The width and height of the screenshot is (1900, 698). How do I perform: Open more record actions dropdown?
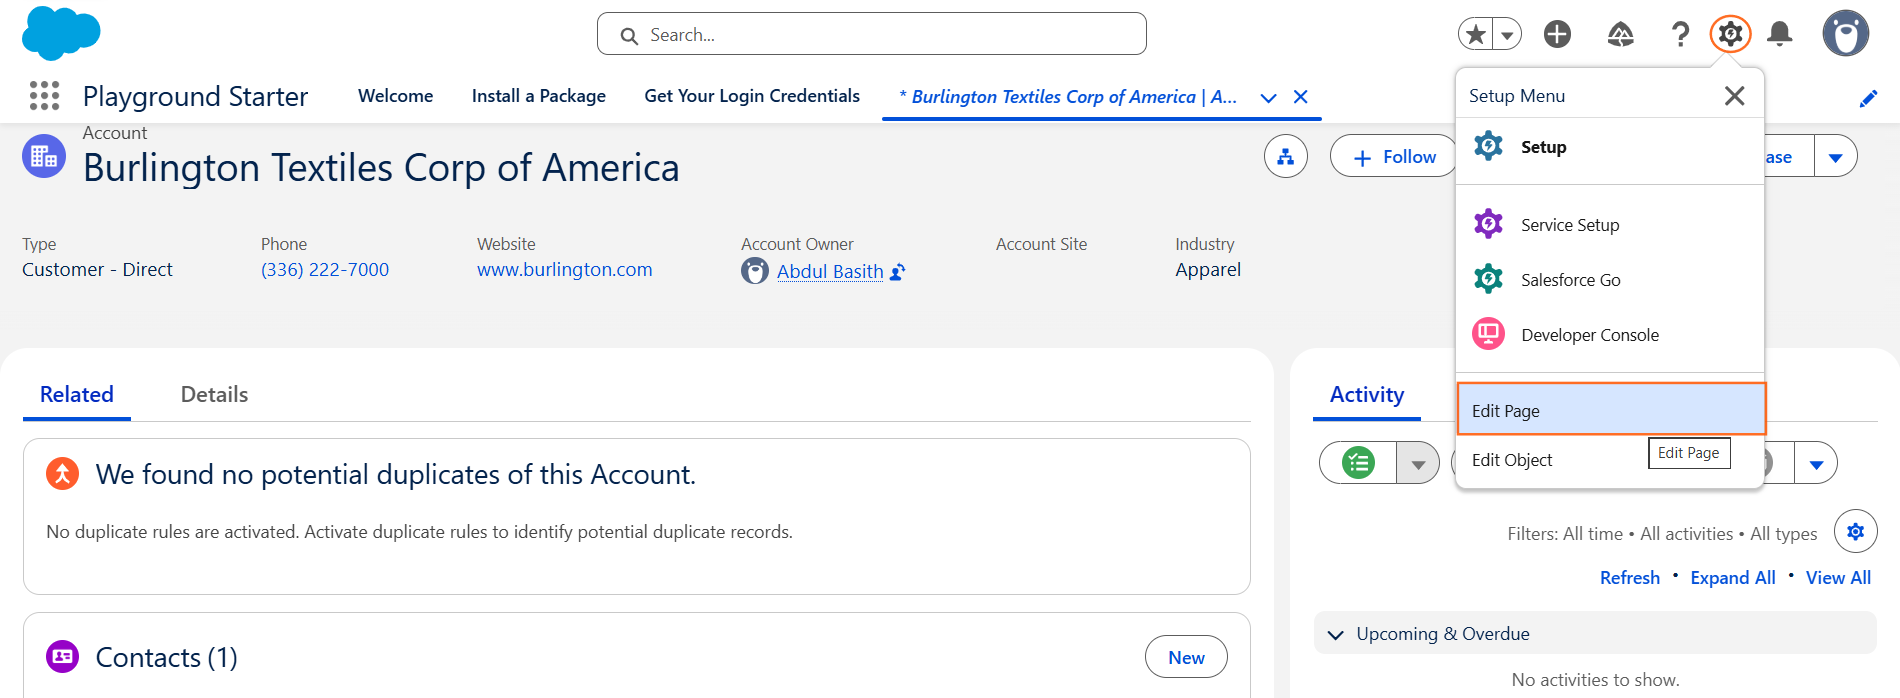click(x=1836, y=157)
